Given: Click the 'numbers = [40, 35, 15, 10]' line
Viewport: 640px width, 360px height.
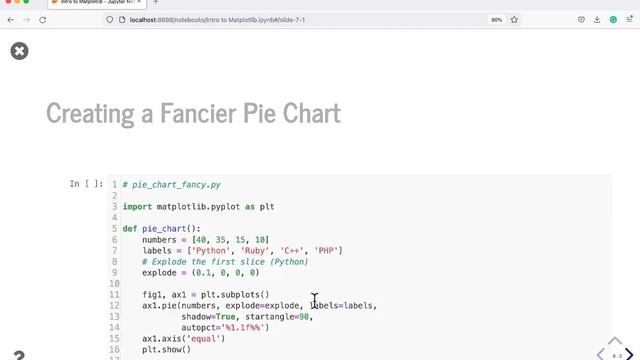Looking at the screenshot, I should (x=206, y=240).
